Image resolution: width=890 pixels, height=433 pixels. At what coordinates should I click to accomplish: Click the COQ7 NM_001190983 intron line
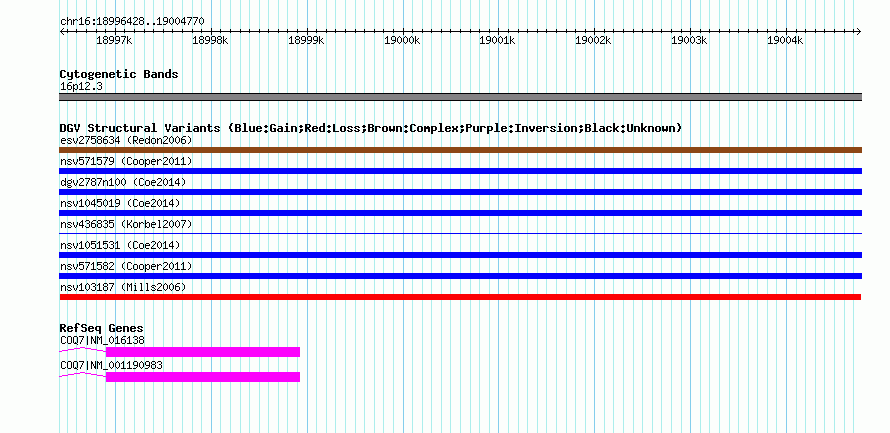(x=83, y=375)
